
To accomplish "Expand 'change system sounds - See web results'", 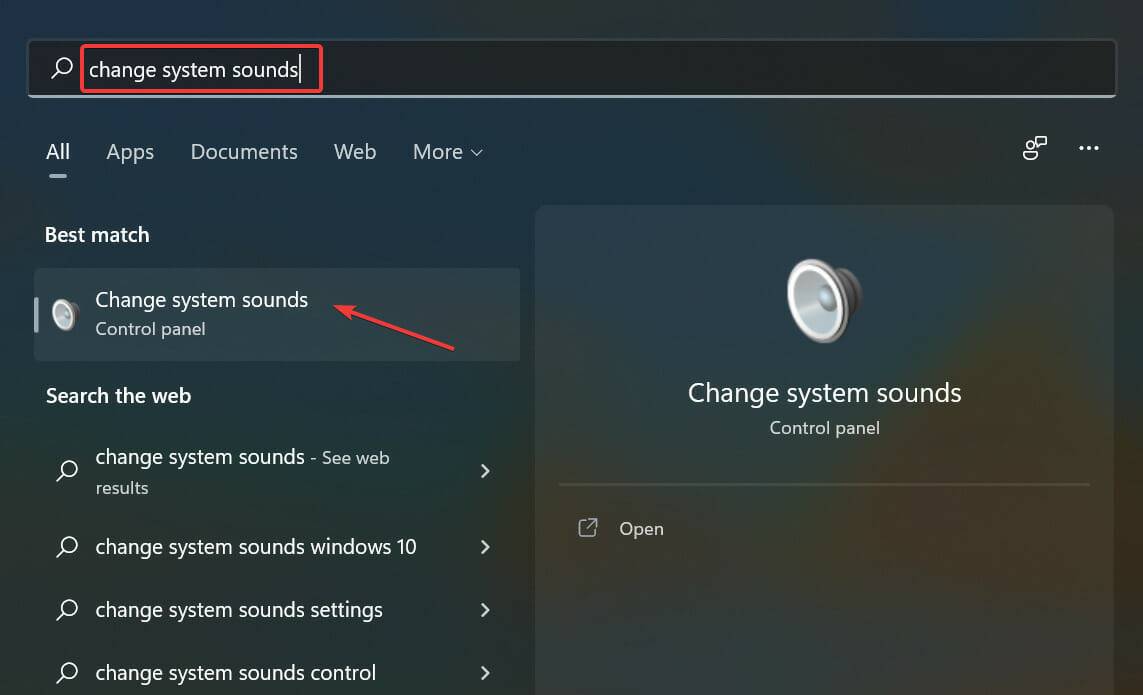I will click(x=485, y=471).
